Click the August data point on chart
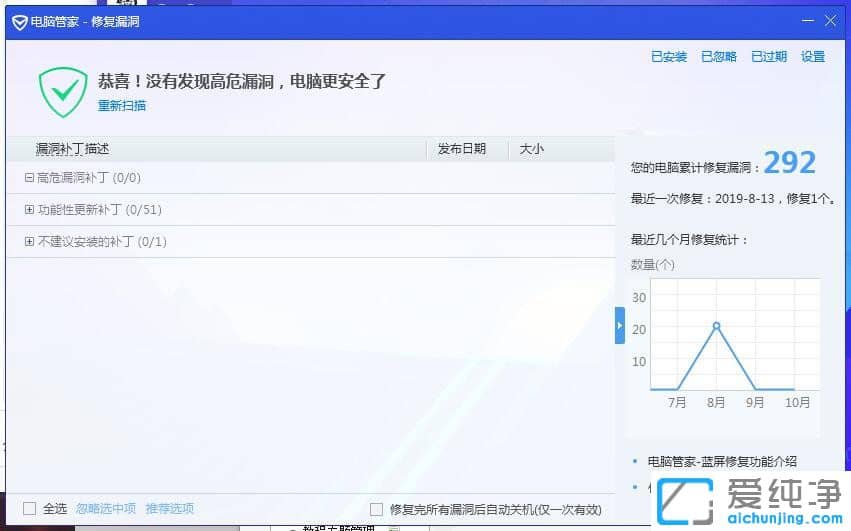 pyautogui.click(x=716, y=326)
